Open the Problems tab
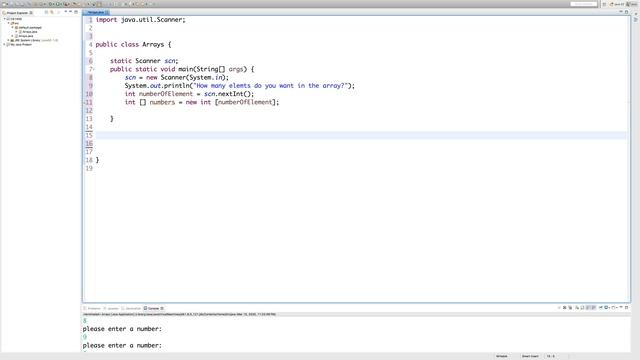640x360 pixels. click(92, 308)
